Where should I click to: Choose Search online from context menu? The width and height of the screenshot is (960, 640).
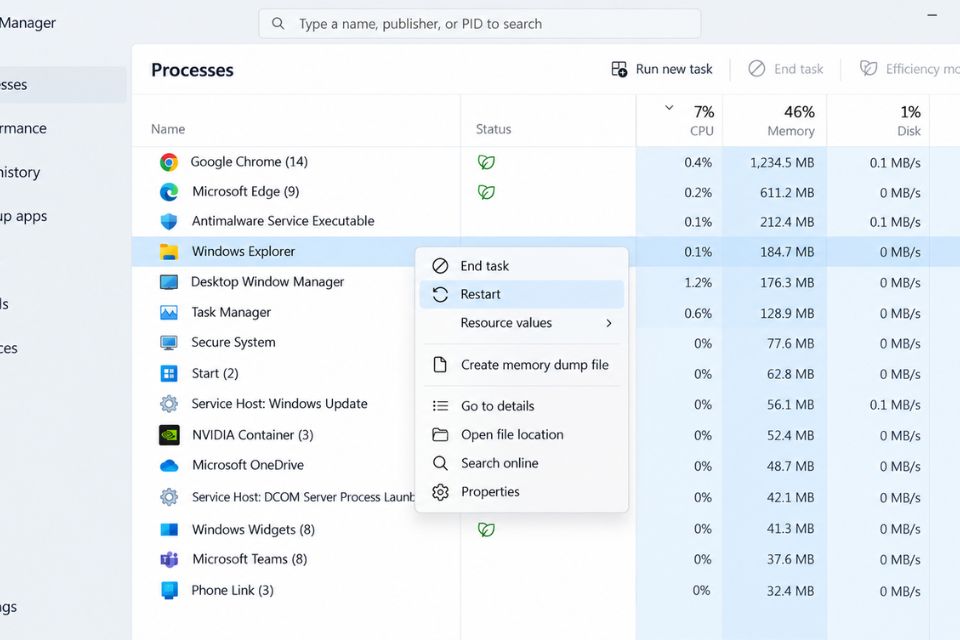[x=522, y=464]
